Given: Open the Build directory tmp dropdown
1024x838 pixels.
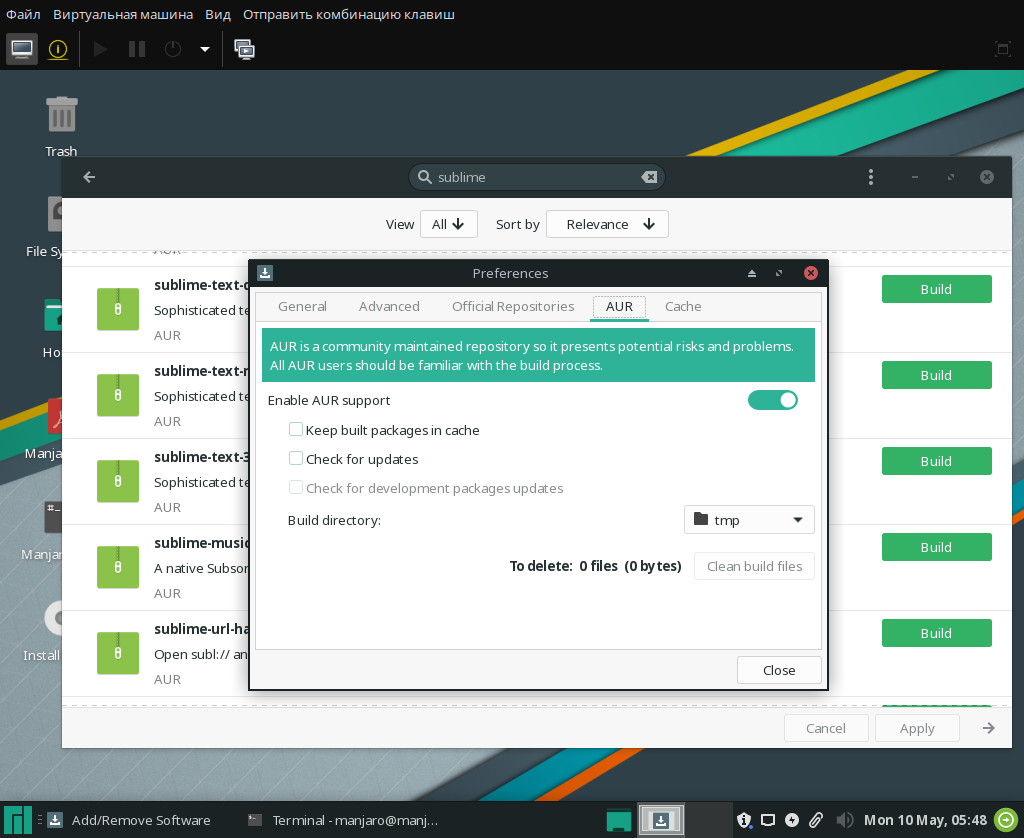Looking at the screenshot, I should click(x=749, y=520).
